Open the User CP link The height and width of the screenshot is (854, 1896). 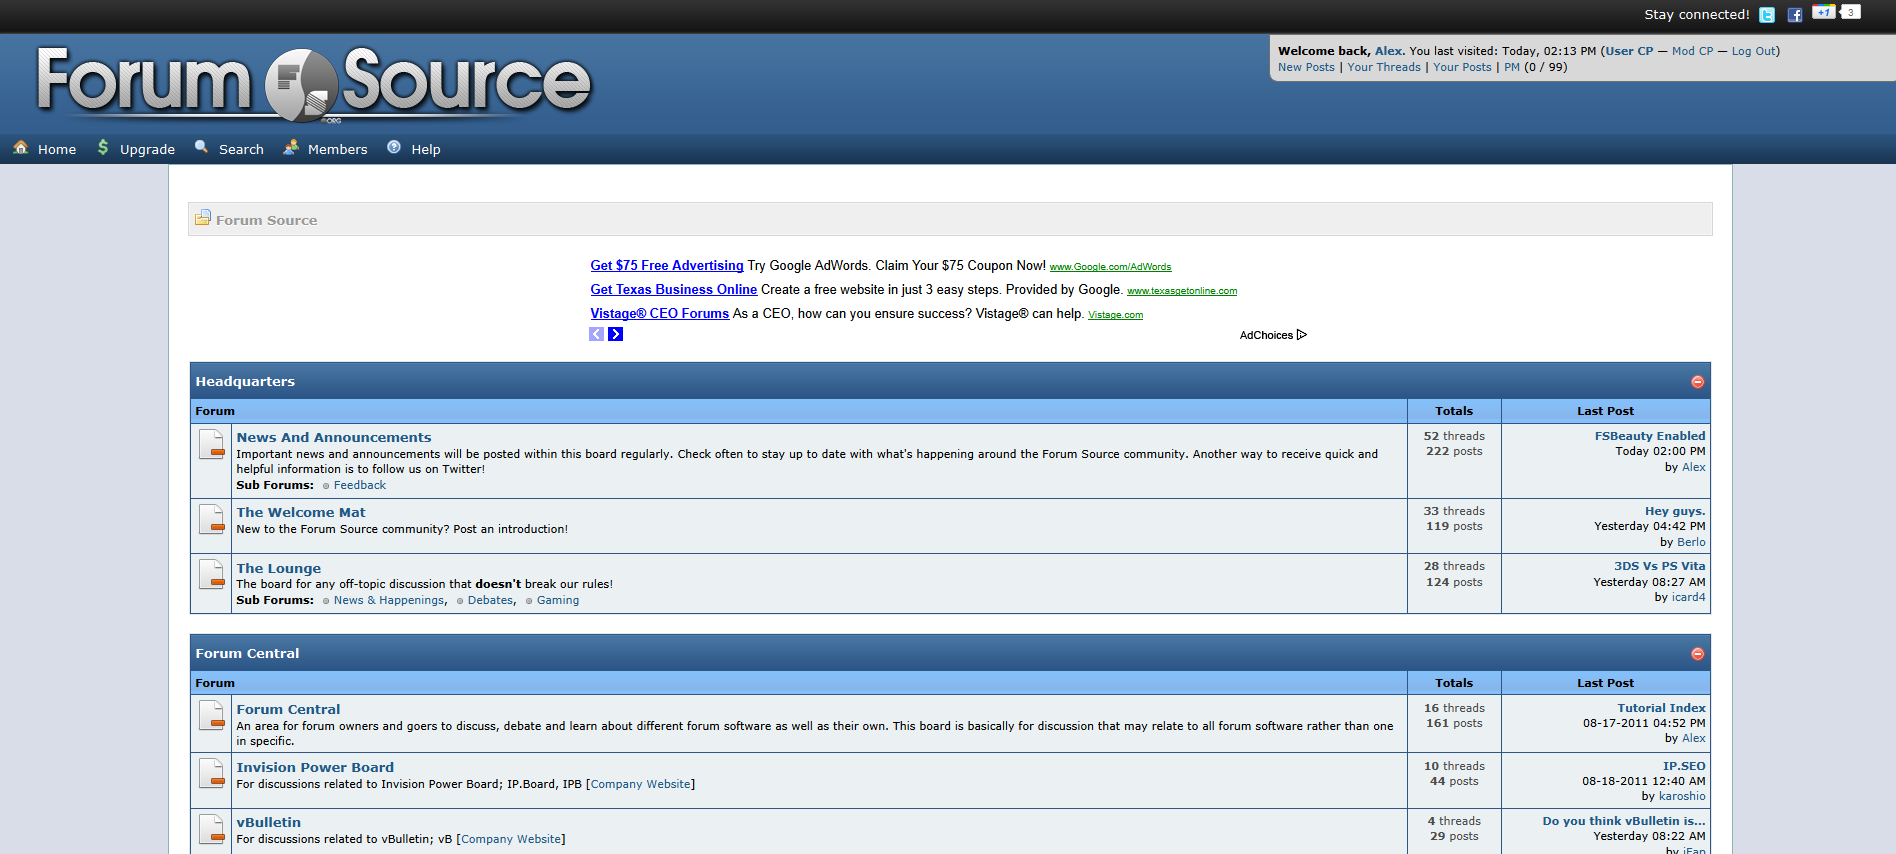click(x=1629, y=51)
